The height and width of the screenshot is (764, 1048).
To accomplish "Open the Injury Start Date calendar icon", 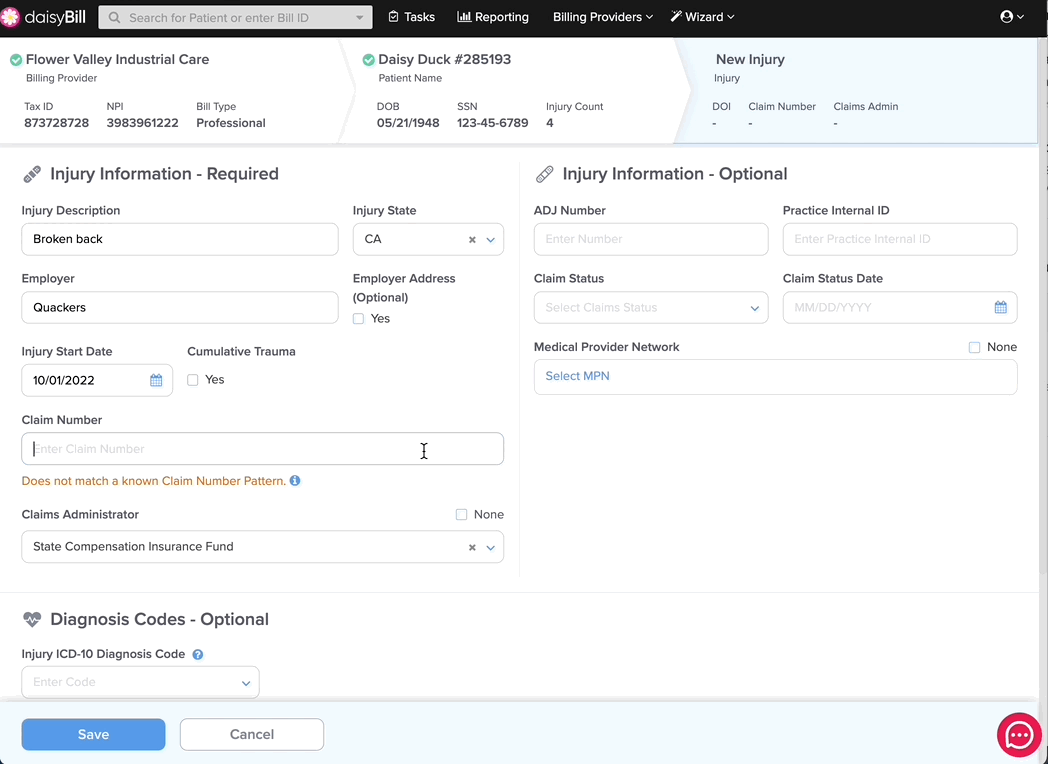I will (156, 380).
